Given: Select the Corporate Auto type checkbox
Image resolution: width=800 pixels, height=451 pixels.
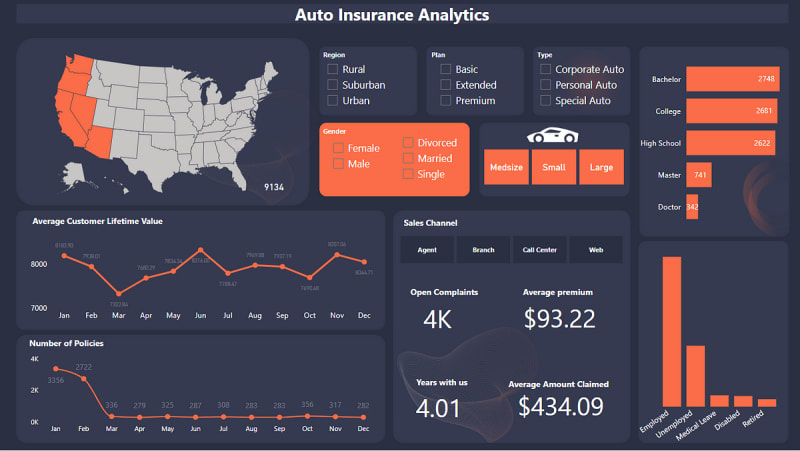Looking at the screenshot, I should coord(545,70).
